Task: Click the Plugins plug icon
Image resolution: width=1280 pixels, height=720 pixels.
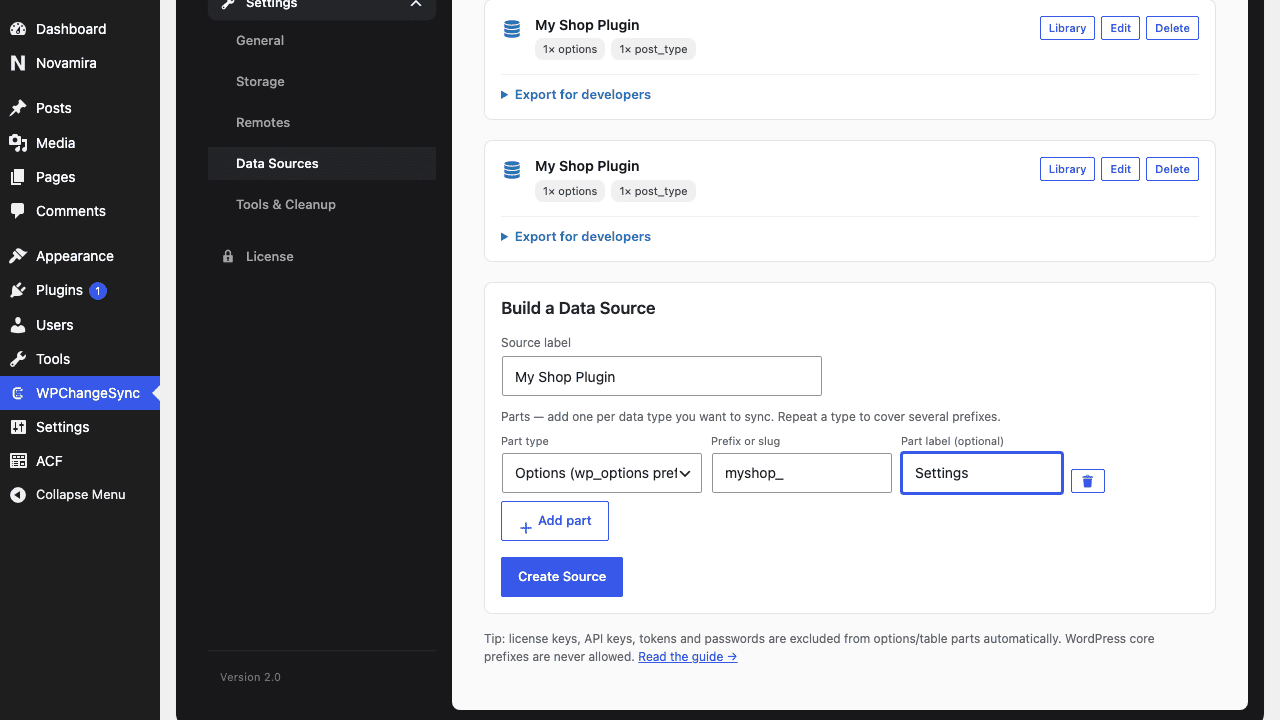Action: pyautogui.click(x=18, y=290)
